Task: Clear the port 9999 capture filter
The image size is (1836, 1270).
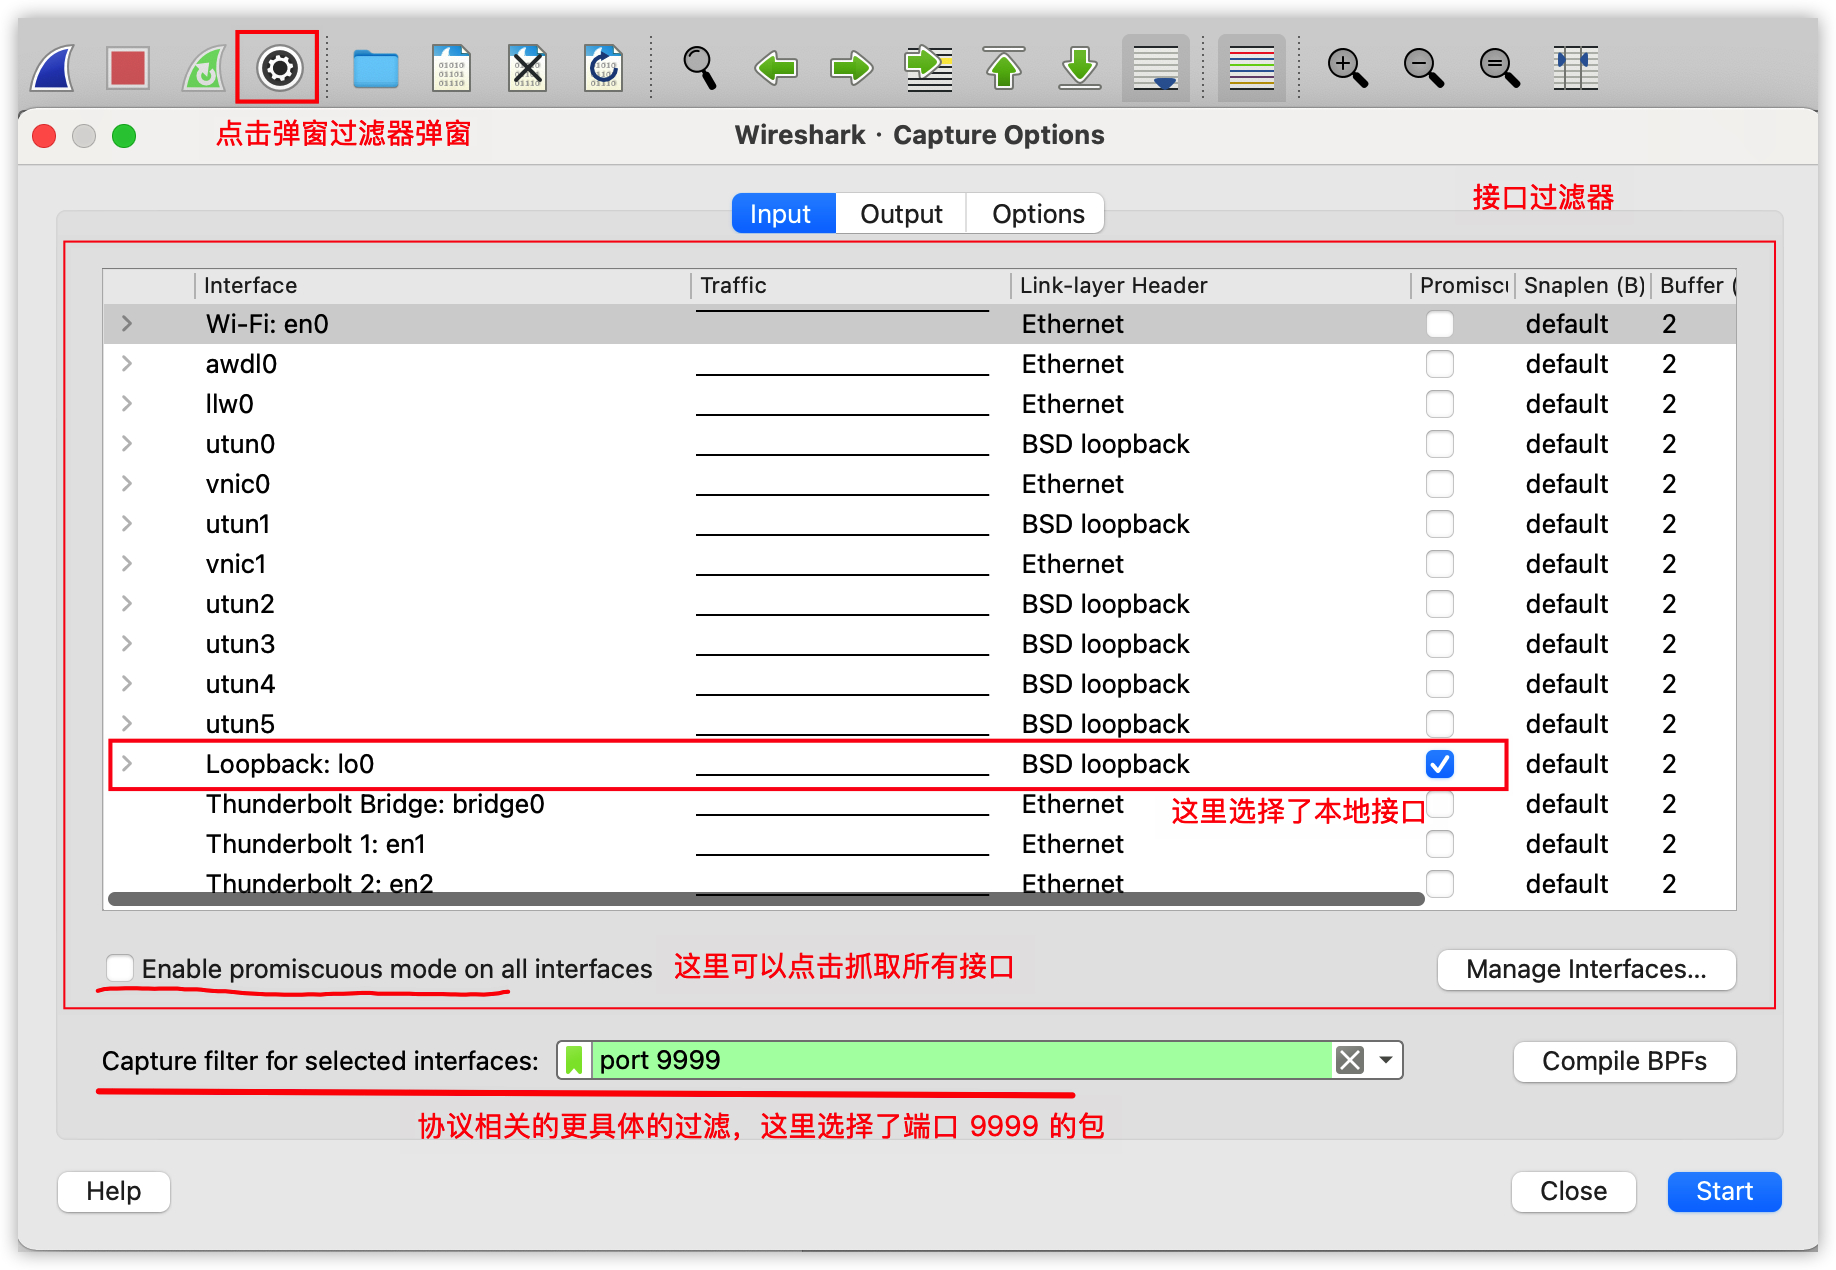Action: click(1350, 1060)
